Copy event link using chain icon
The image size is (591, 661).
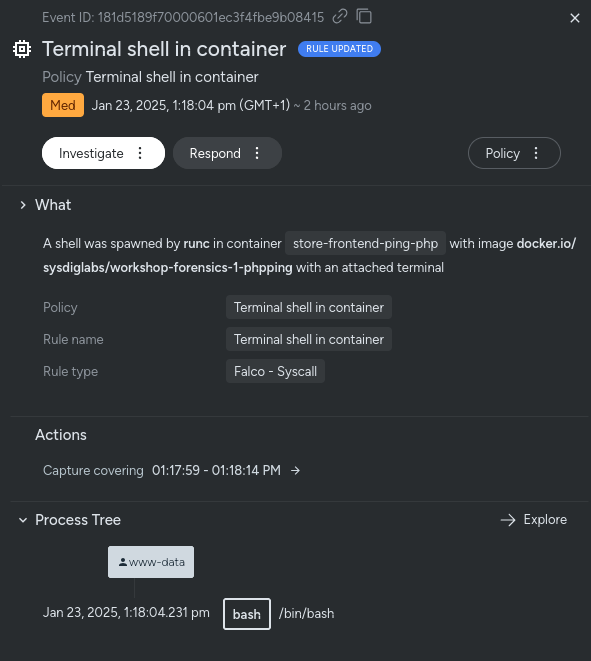(340, 17)
